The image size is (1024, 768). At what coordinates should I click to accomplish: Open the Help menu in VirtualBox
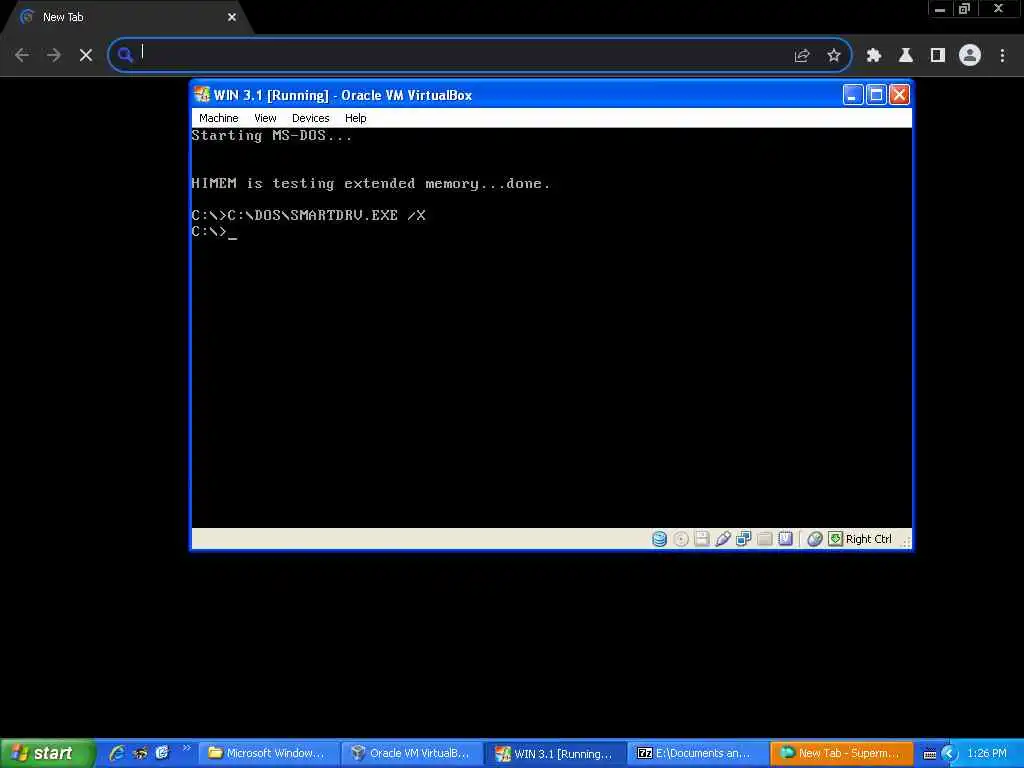point(355,118)
